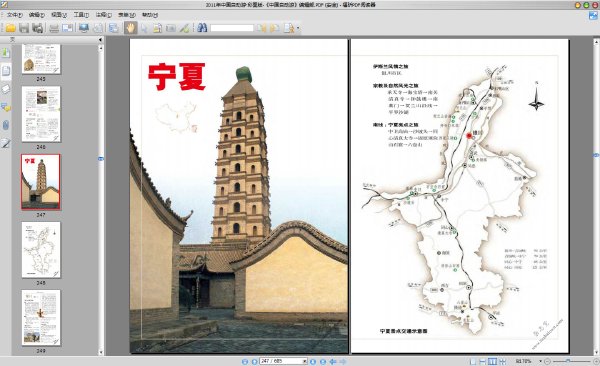Go to next page button

pos(313,361)
